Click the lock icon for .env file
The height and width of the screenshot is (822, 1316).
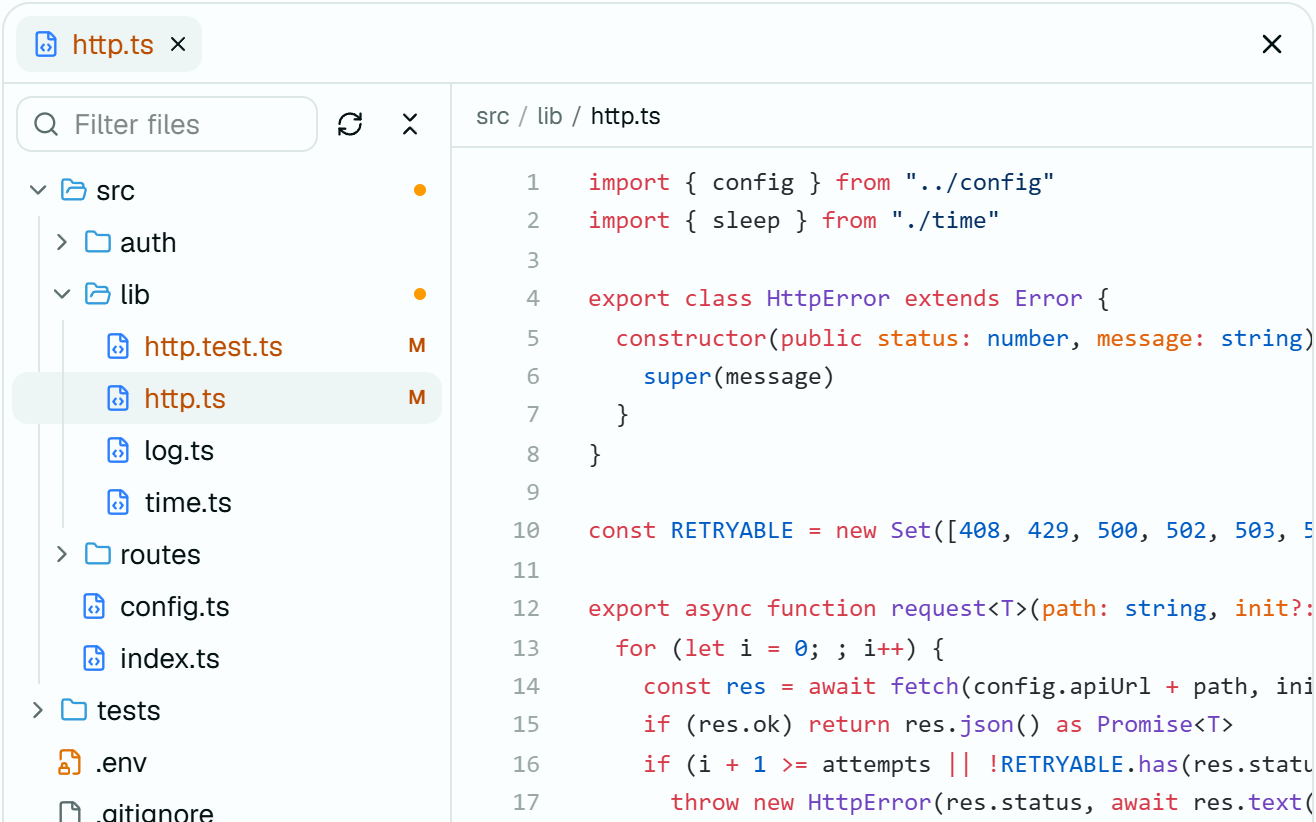pyautogui.click(x=69, y=762)
